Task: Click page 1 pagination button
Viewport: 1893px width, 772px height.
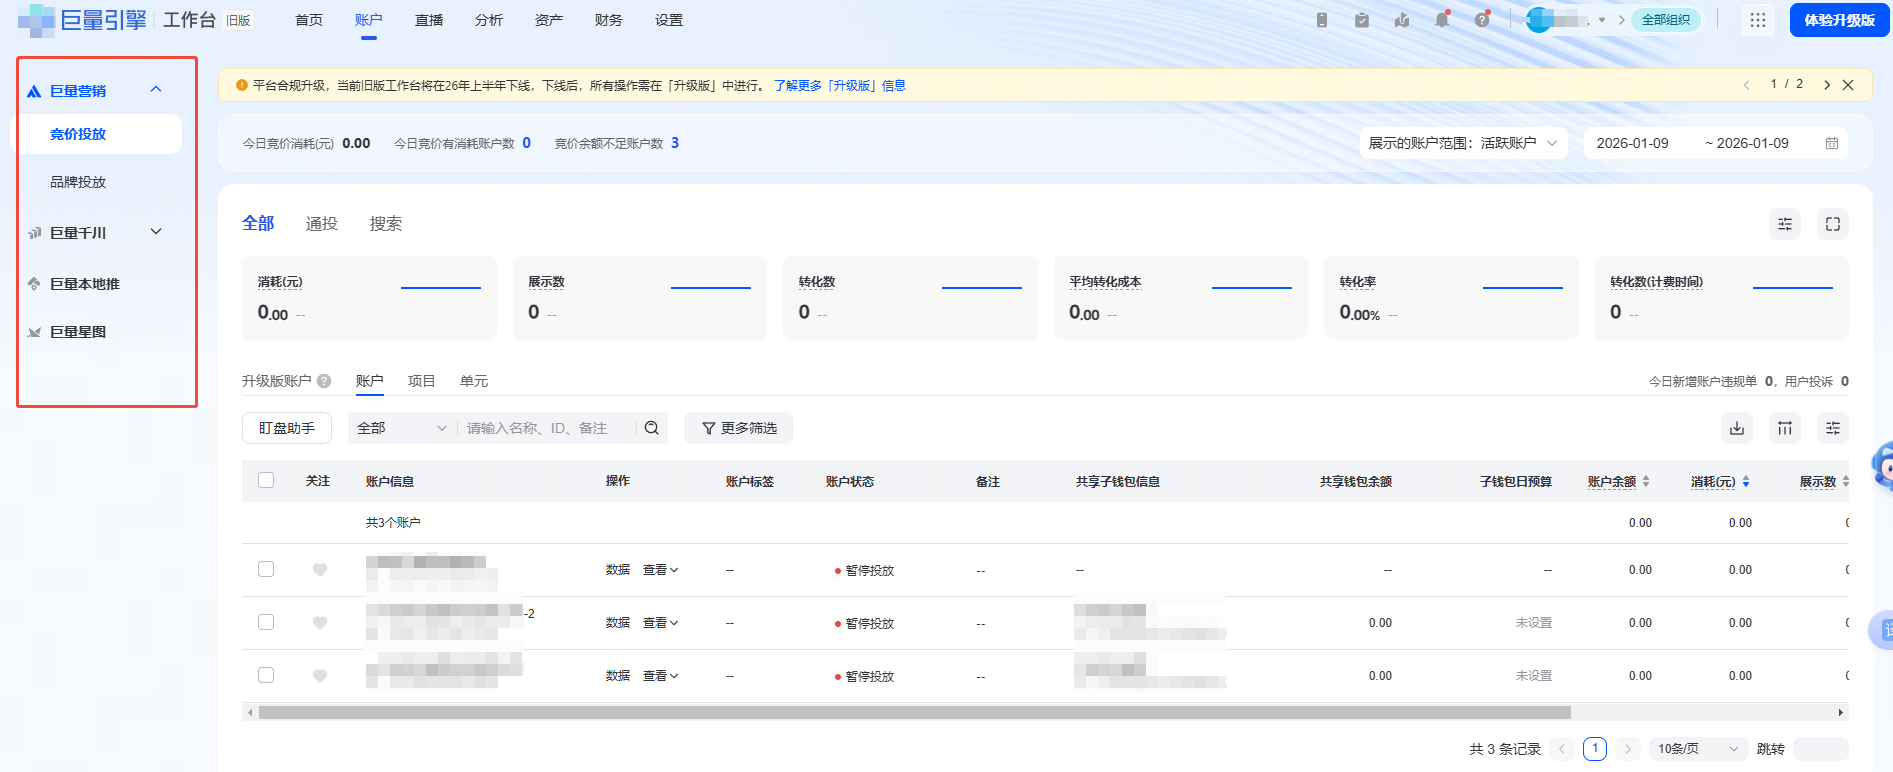Action: click(1595, 749)
